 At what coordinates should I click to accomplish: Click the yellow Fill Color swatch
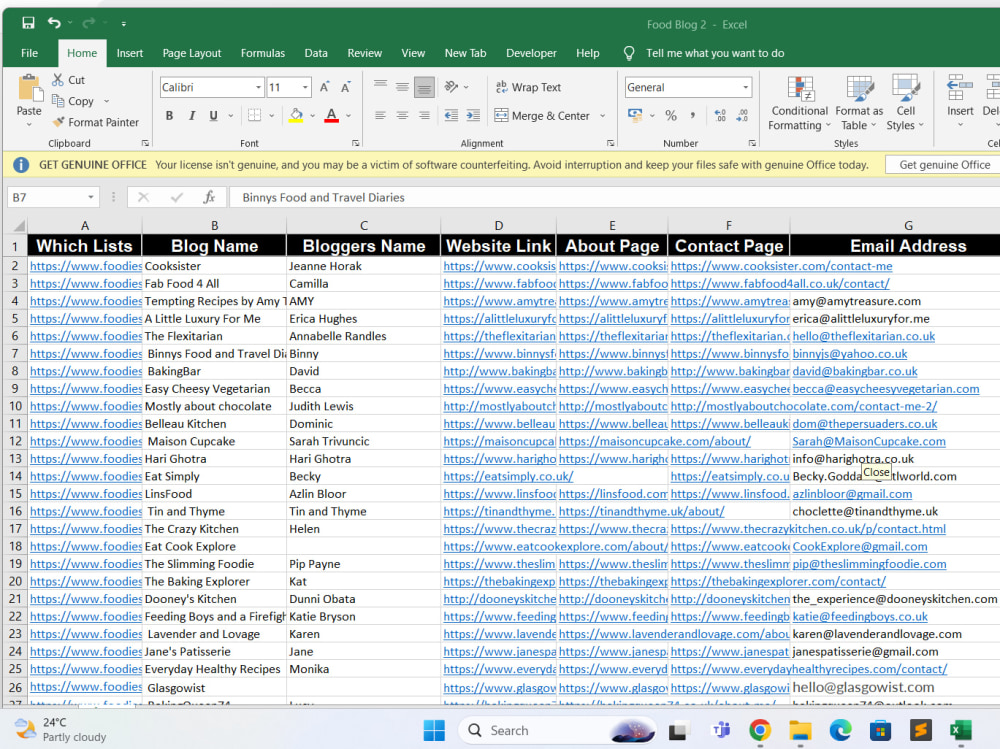click(296, 115)
